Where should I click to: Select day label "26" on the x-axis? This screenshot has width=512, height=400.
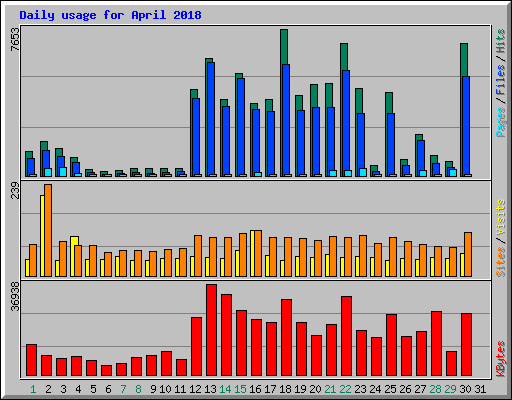click(405, 389)
